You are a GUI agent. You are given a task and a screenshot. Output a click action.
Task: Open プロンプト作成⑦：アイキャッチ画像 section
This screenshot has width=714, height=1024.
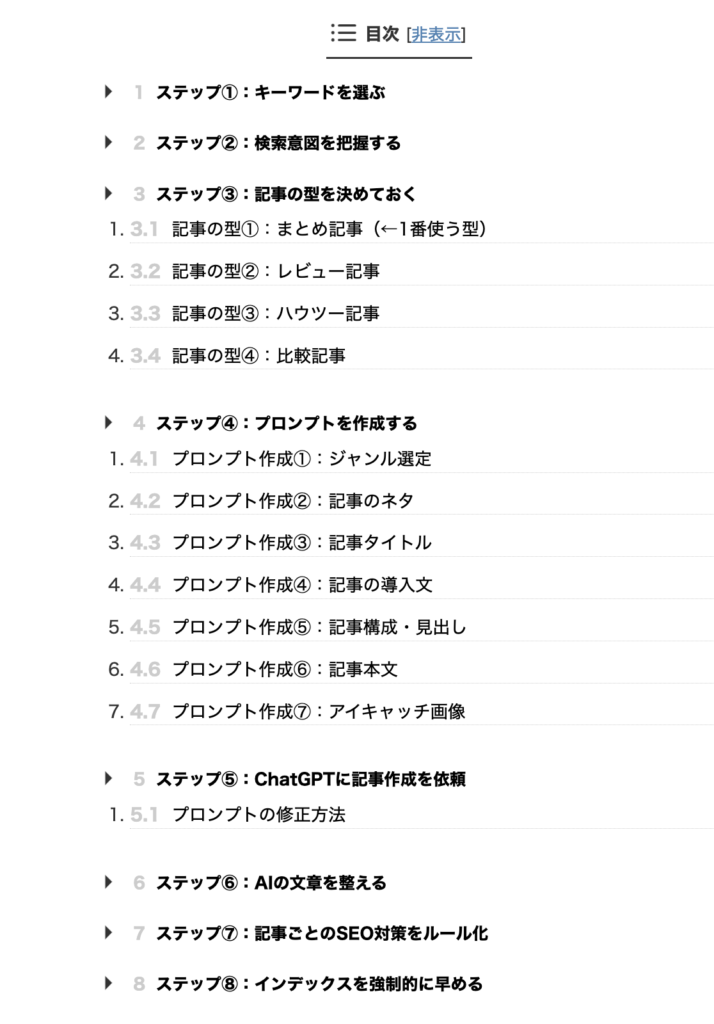(319, 711)
